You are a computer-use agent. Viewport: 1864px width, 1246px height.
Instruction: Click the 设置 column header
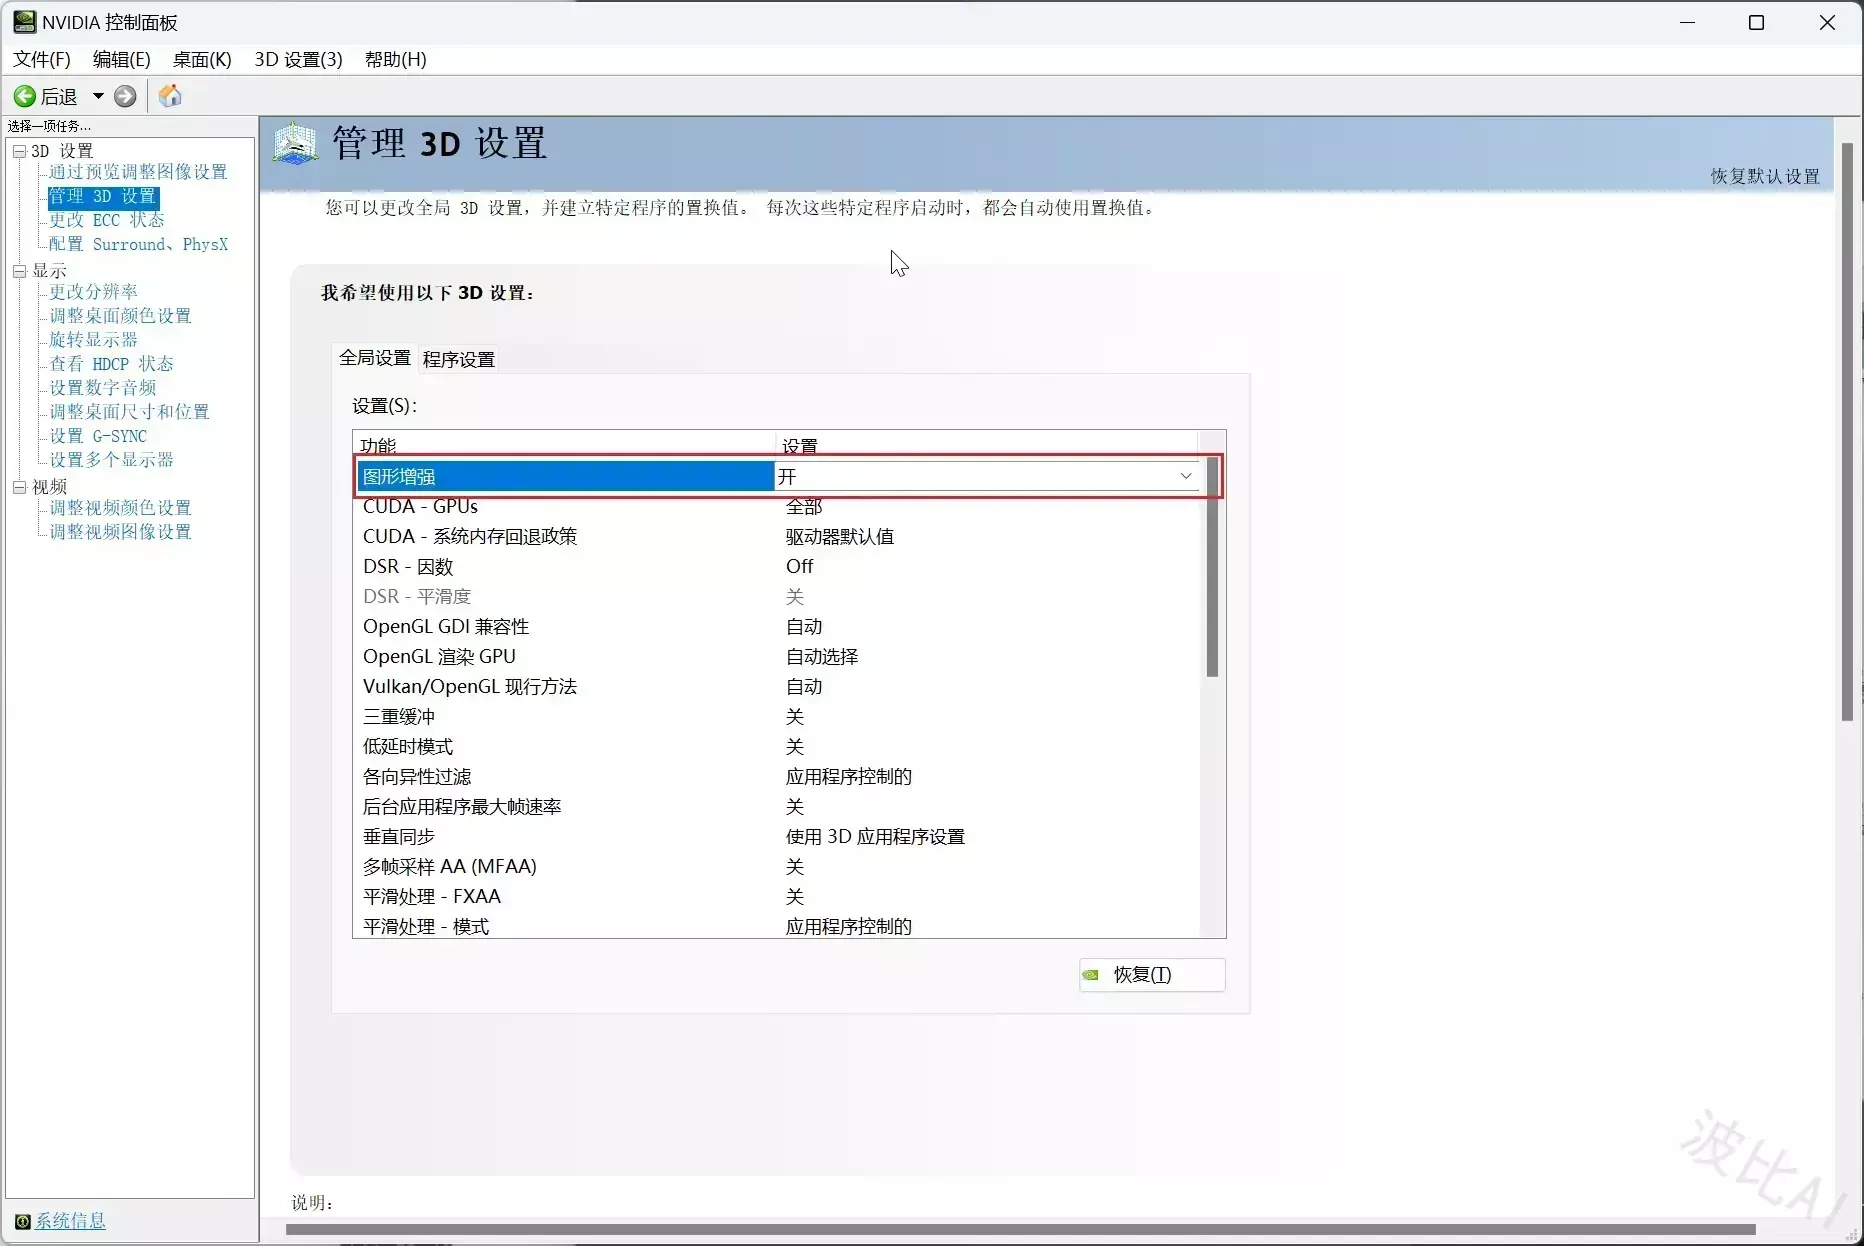click(x=987, y=445)
